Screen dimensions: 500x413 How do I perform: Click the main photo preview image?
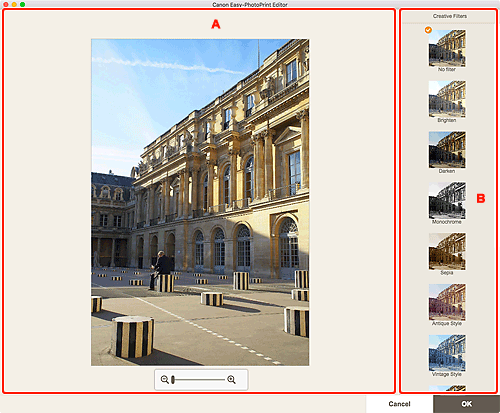(x=200, y=202)
